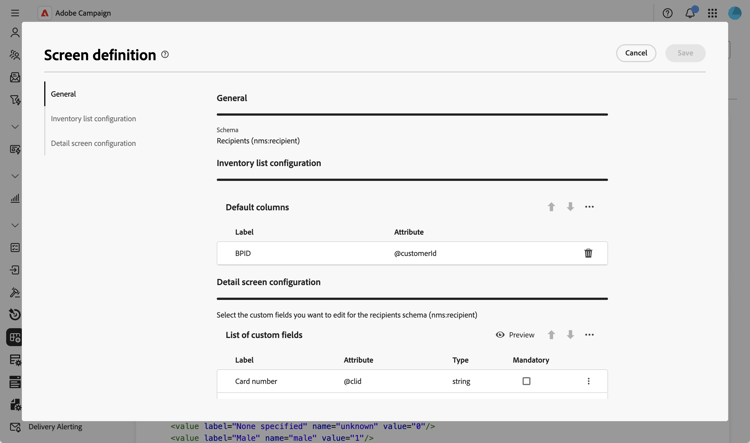
Task: Open the notifications bell
Action: 690,13
